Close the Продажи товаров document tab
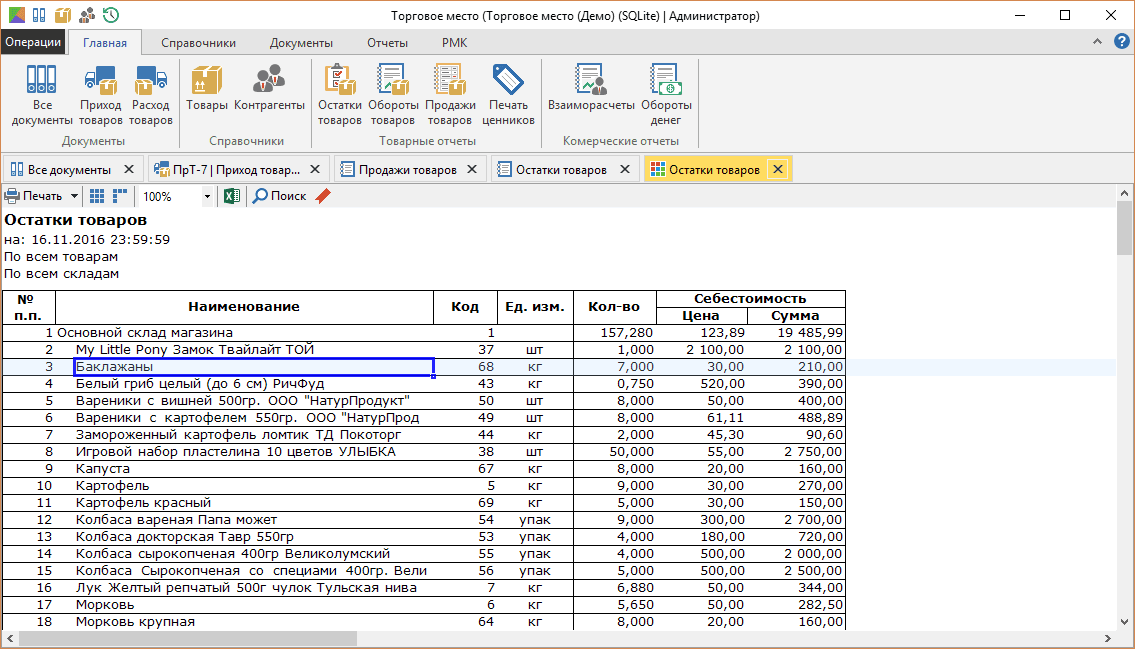Viewport: 1135px width, 649px height. click(x=472, y=170)
